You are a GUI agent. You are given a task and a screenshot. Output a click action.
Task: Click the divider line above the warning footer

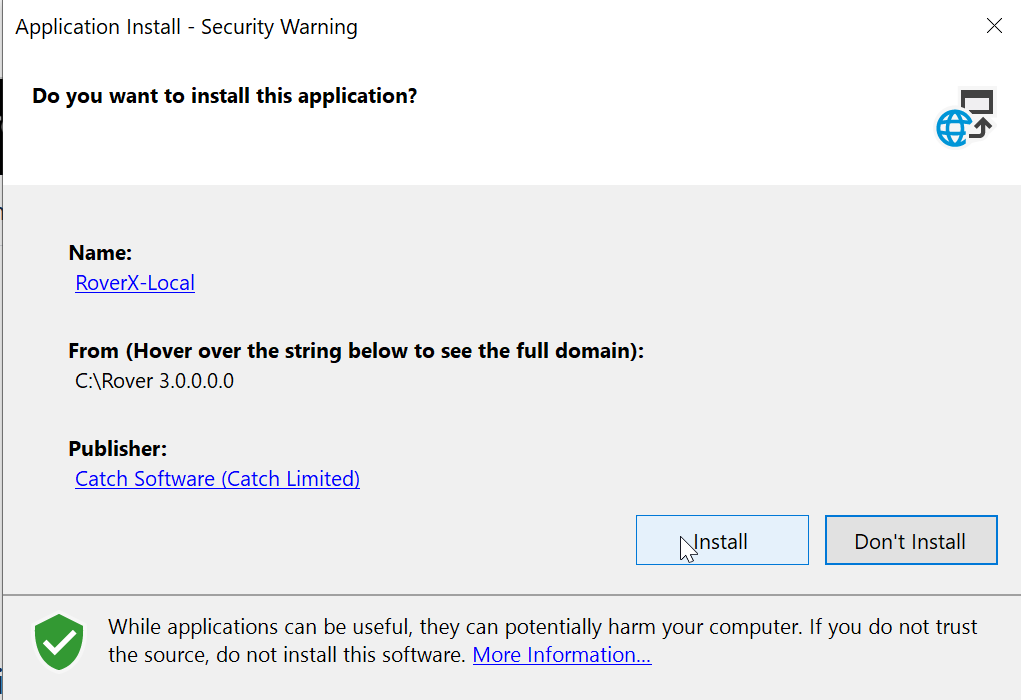coord(510,594)
